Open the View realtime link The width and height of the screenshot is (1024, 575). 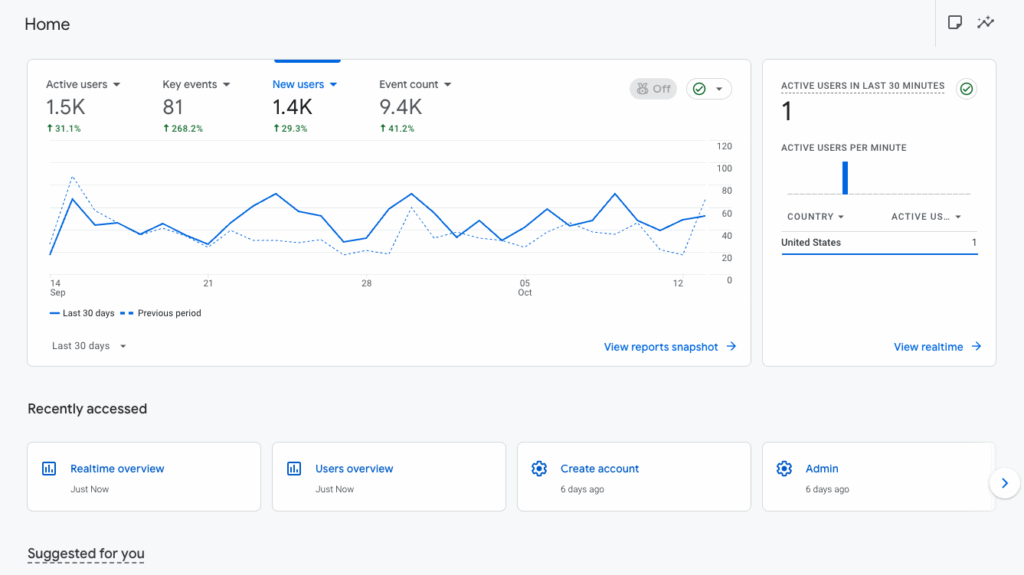point(937,347)
